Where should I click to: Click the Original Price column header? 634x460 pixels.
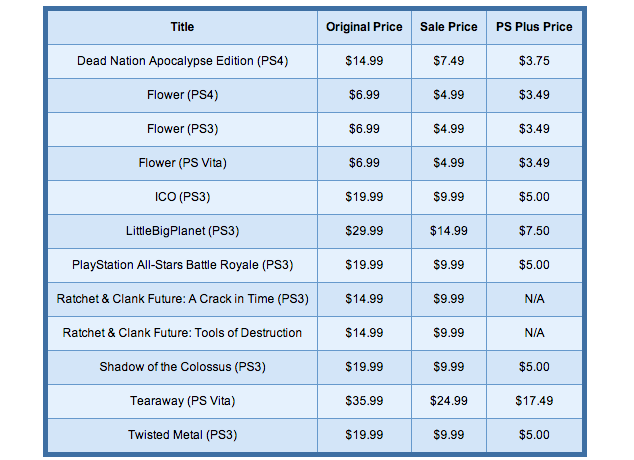[x=364, y=27]
